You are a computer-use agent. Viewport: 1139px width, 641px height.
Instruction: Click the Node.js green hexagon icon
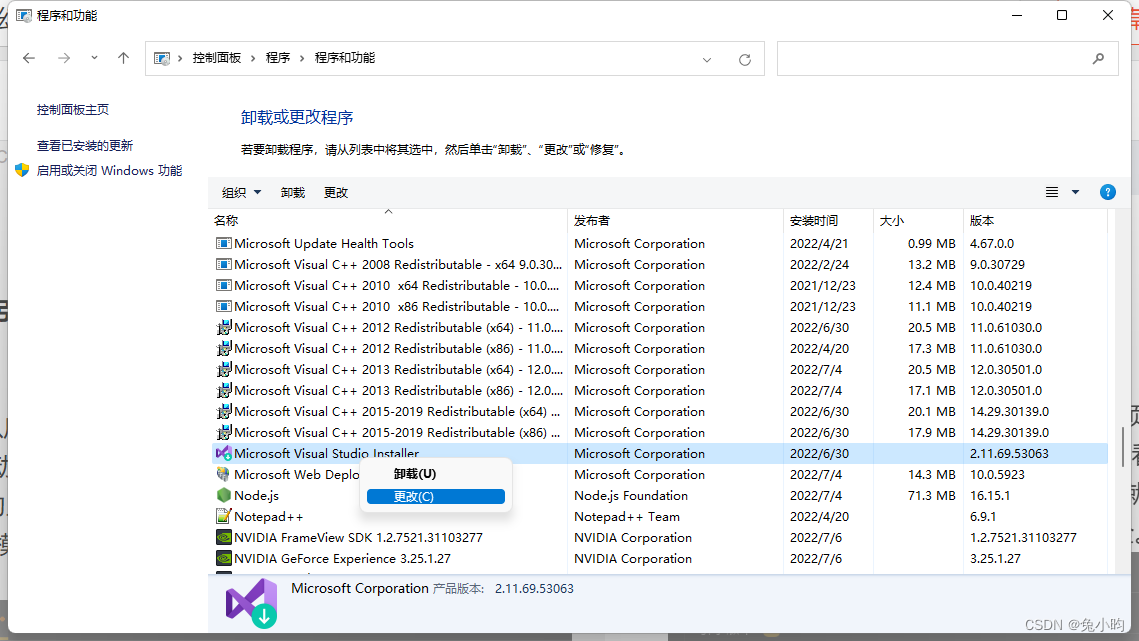pos(224,496)
